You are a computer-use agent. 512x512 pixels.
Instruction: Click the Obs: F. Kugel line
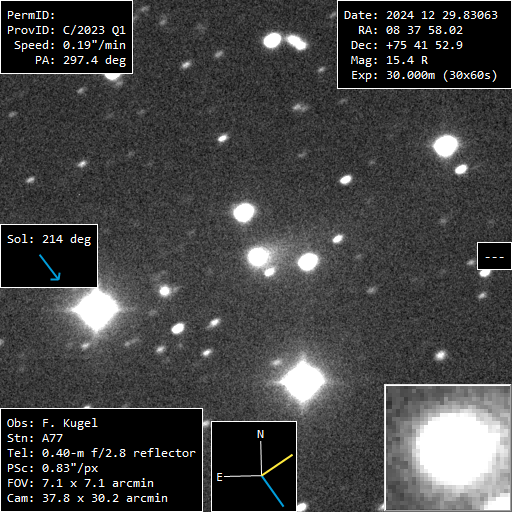pos(52,423)
